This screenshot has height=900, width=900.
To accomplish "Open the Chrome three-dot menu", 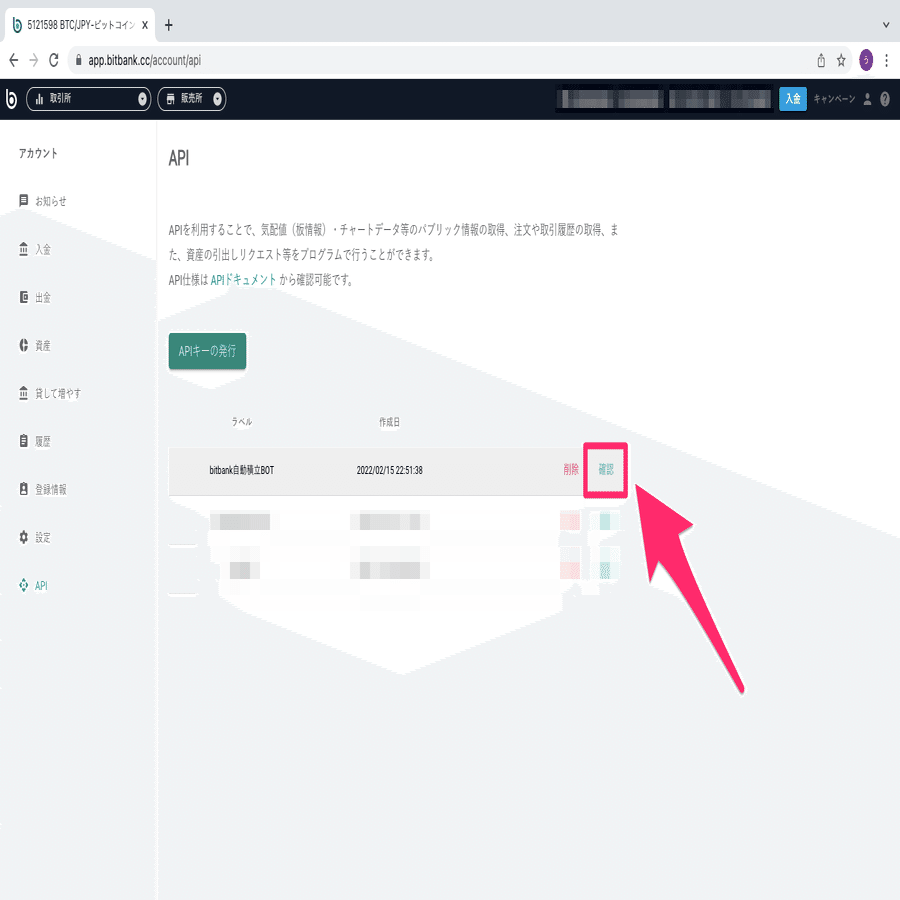I will [886, 60].
